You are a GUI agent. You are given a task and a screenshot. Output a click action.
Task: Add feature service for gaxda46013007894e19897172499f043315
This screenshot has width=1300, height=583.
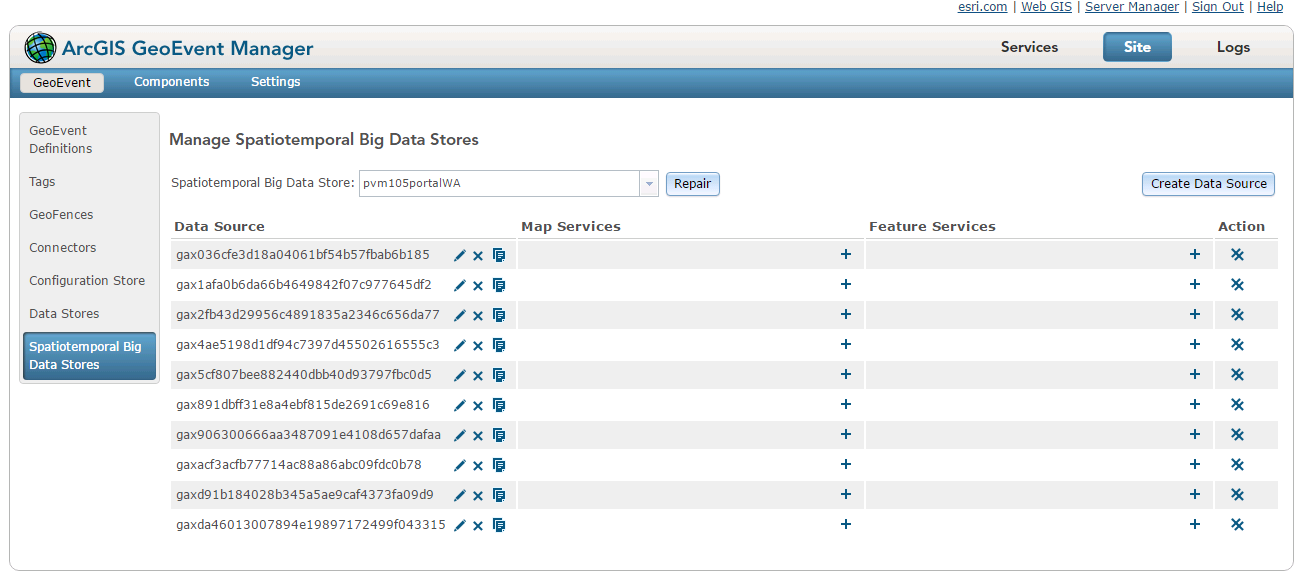pyautogui.click(x=1194, y=524)
